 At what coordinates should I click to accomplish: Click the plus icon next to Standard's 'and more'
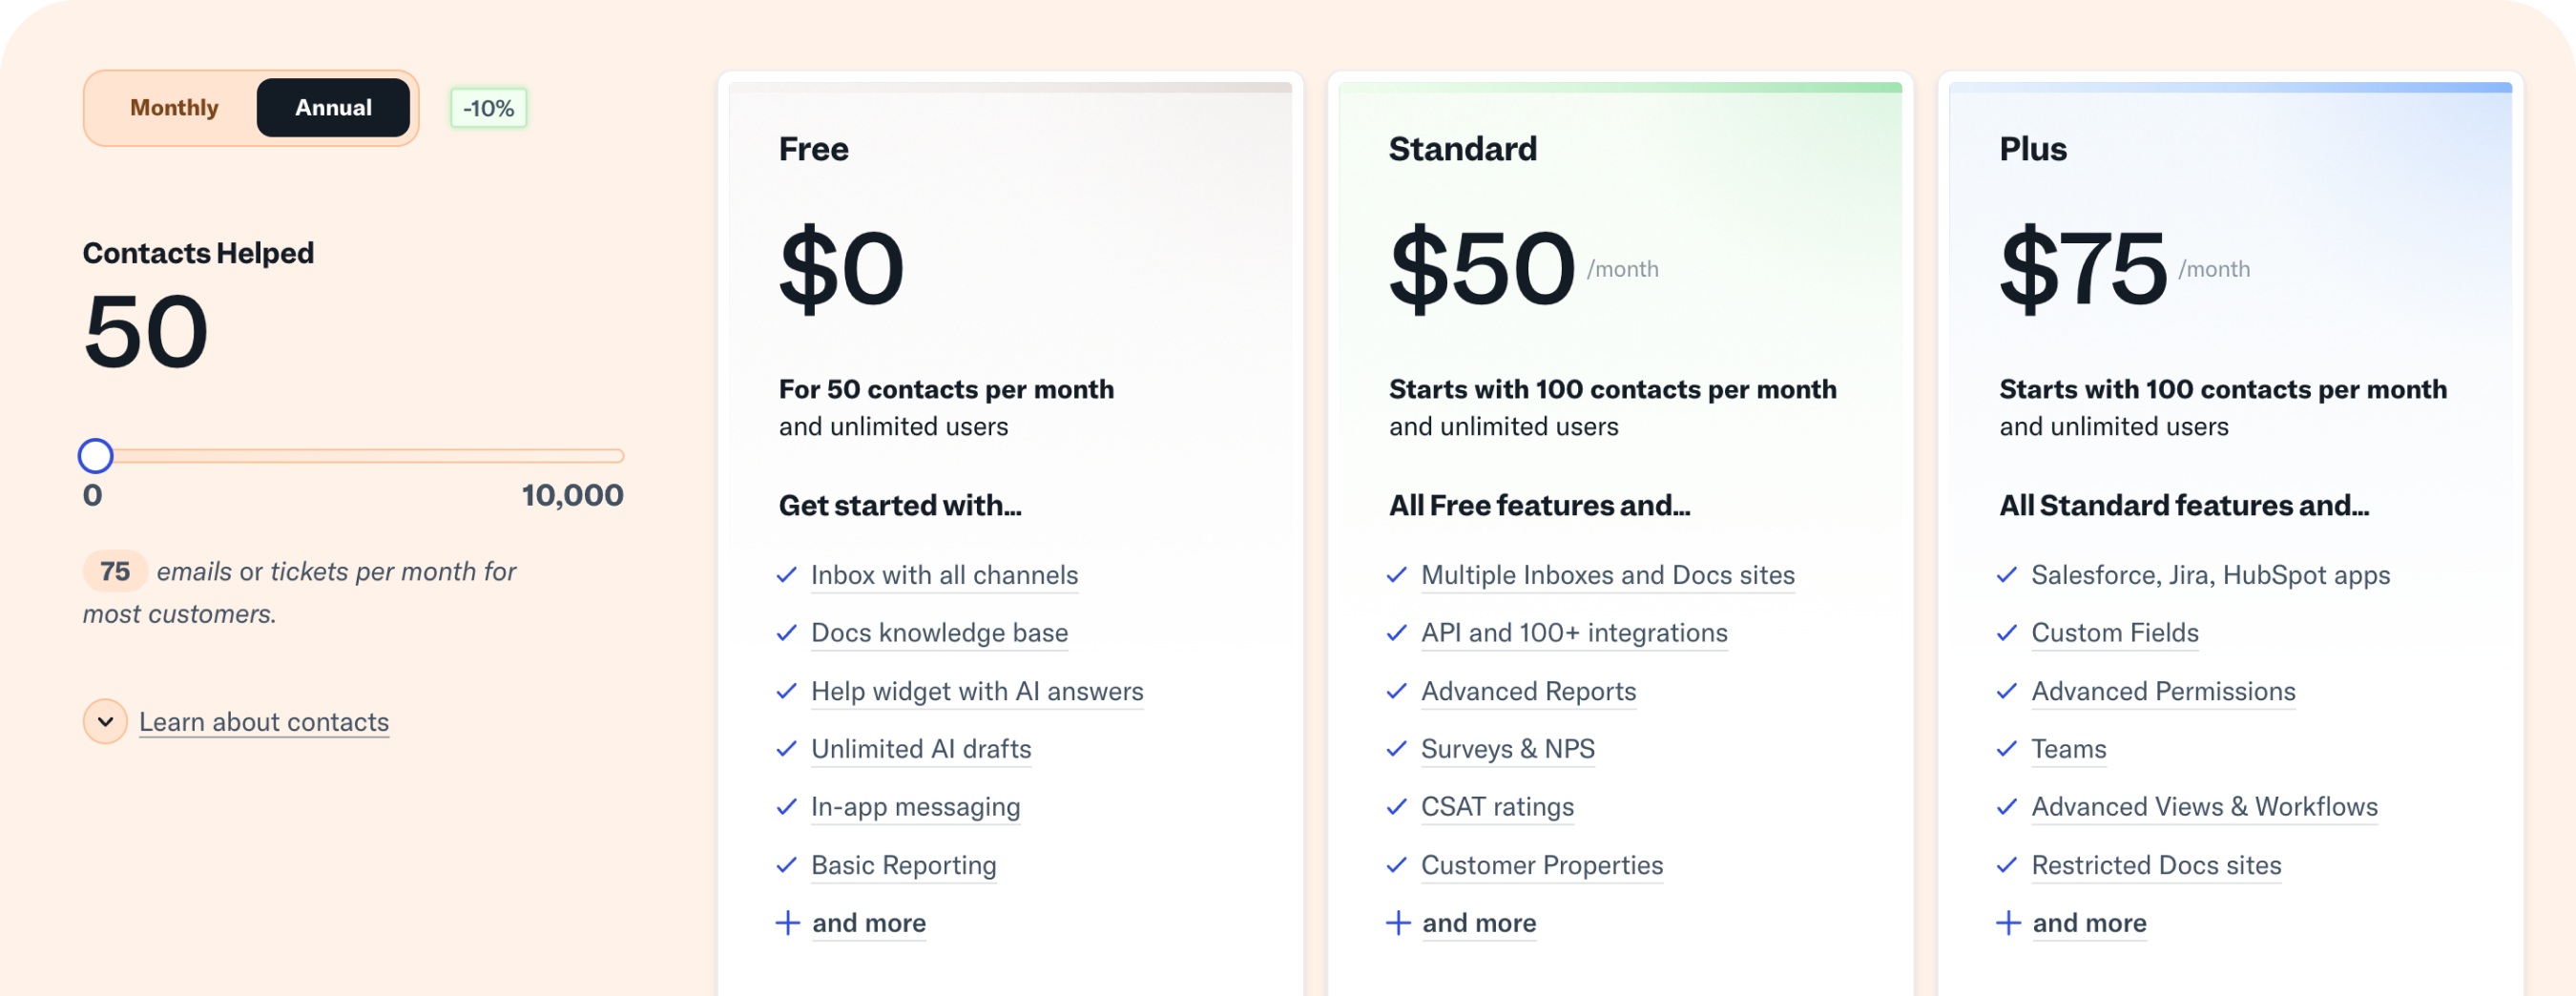pyautogui.click(x=1398, y=923)
